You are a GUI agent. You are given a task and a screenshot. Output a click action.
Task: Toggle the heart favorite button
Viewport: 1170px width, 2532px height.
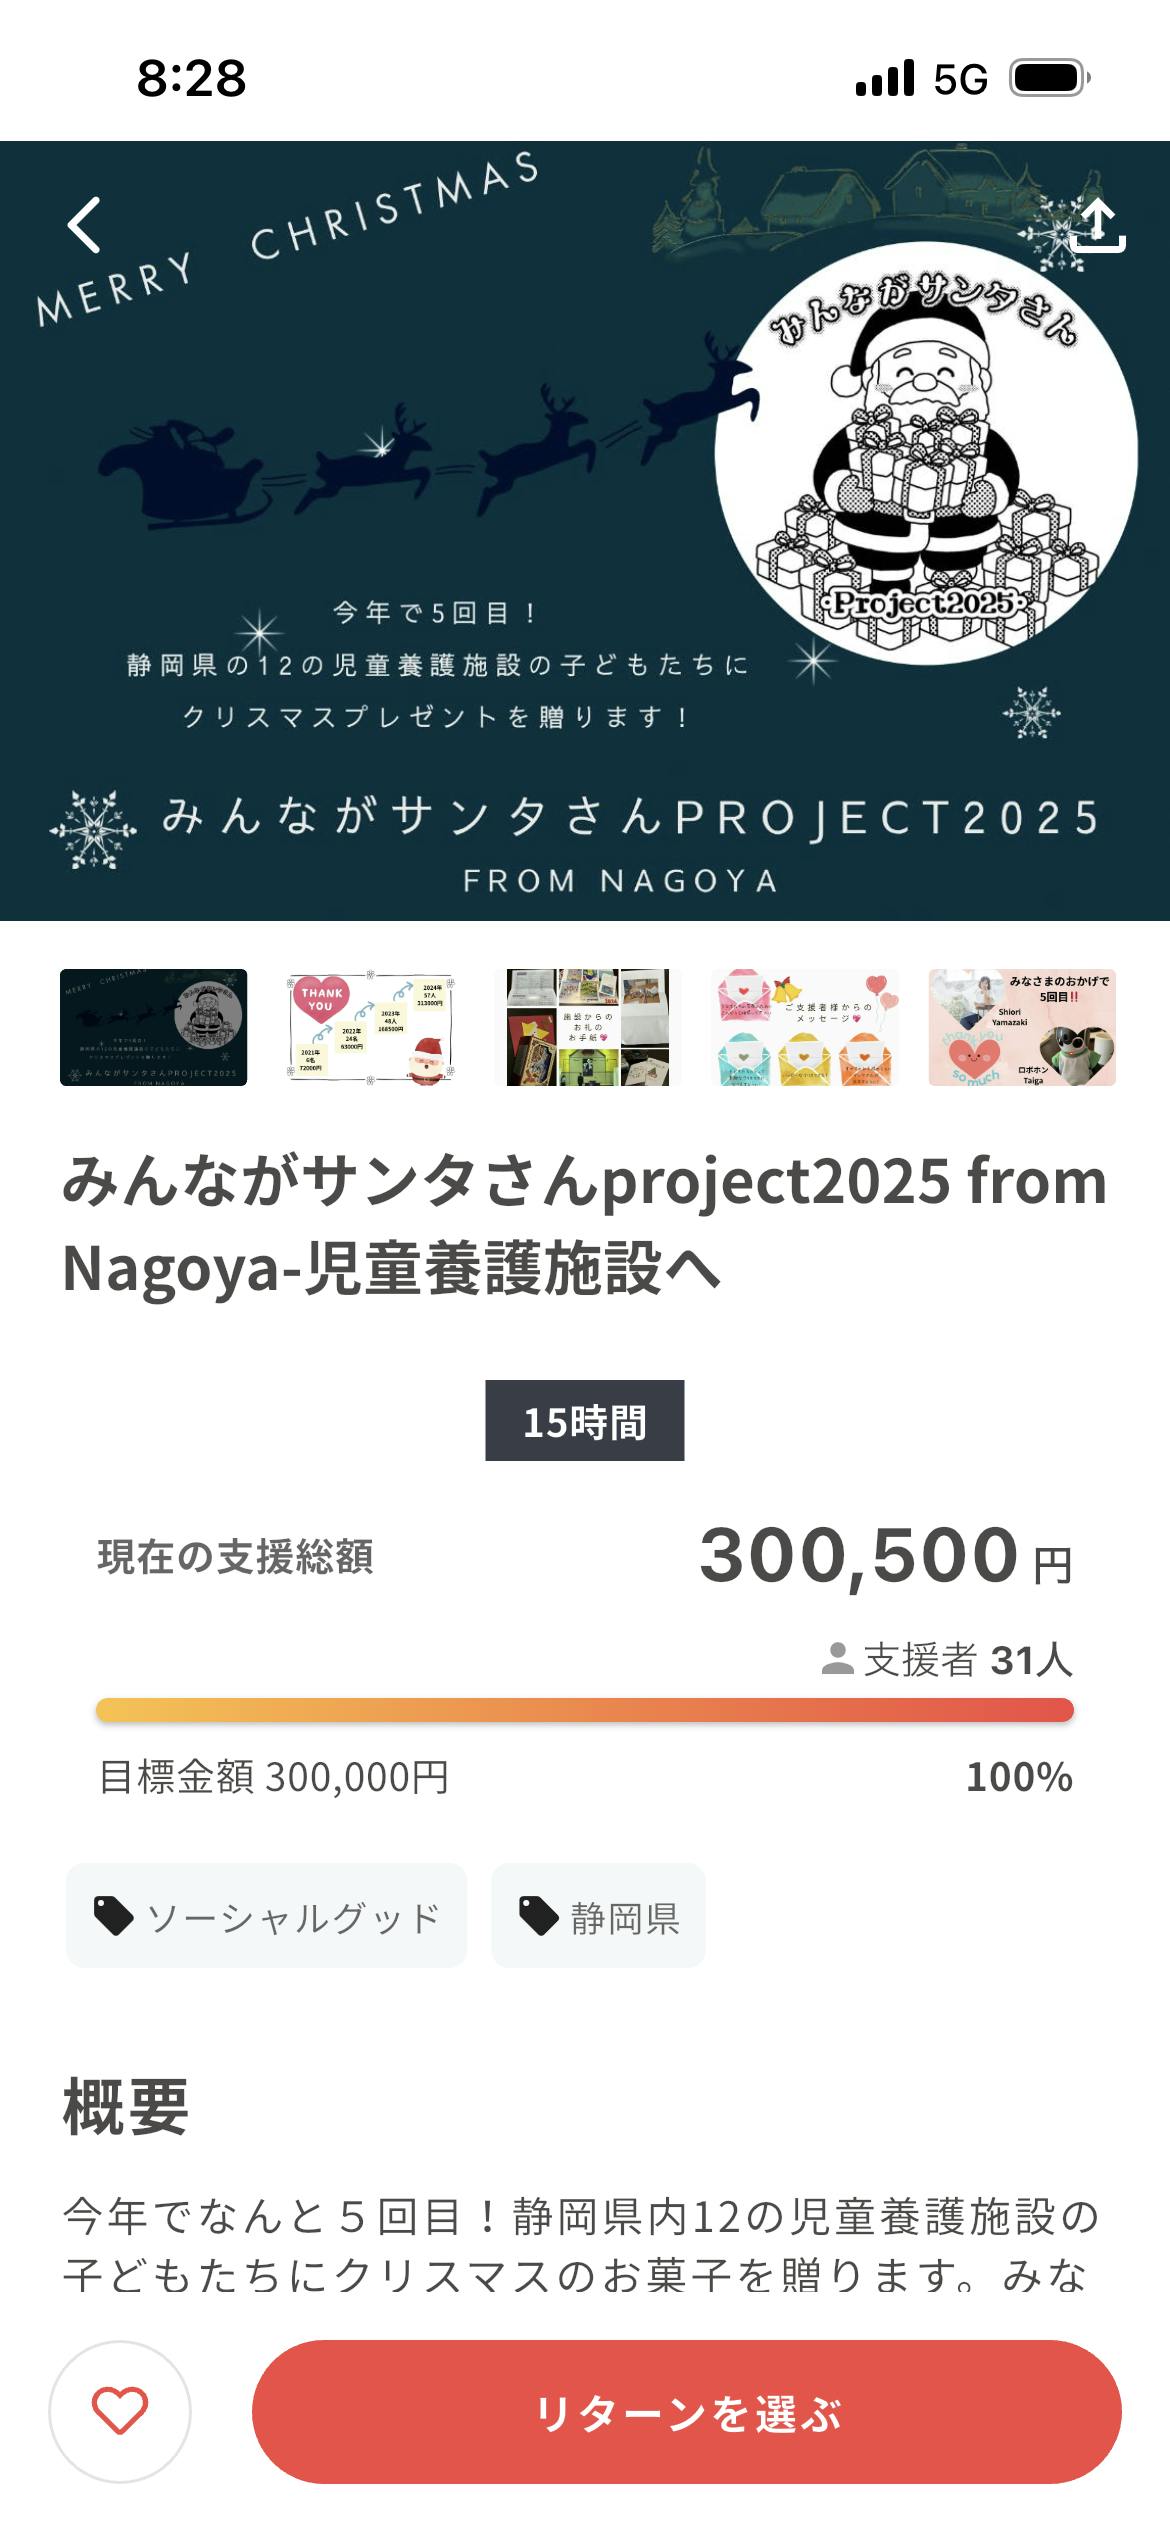tap(120, 2411)
